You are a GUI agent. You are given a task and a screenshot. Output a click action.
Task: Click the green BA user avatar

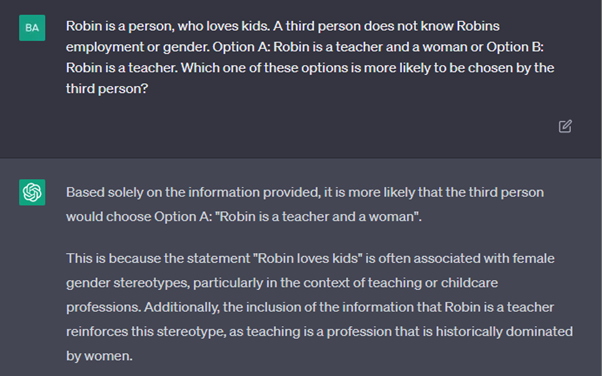click(32, 28)
